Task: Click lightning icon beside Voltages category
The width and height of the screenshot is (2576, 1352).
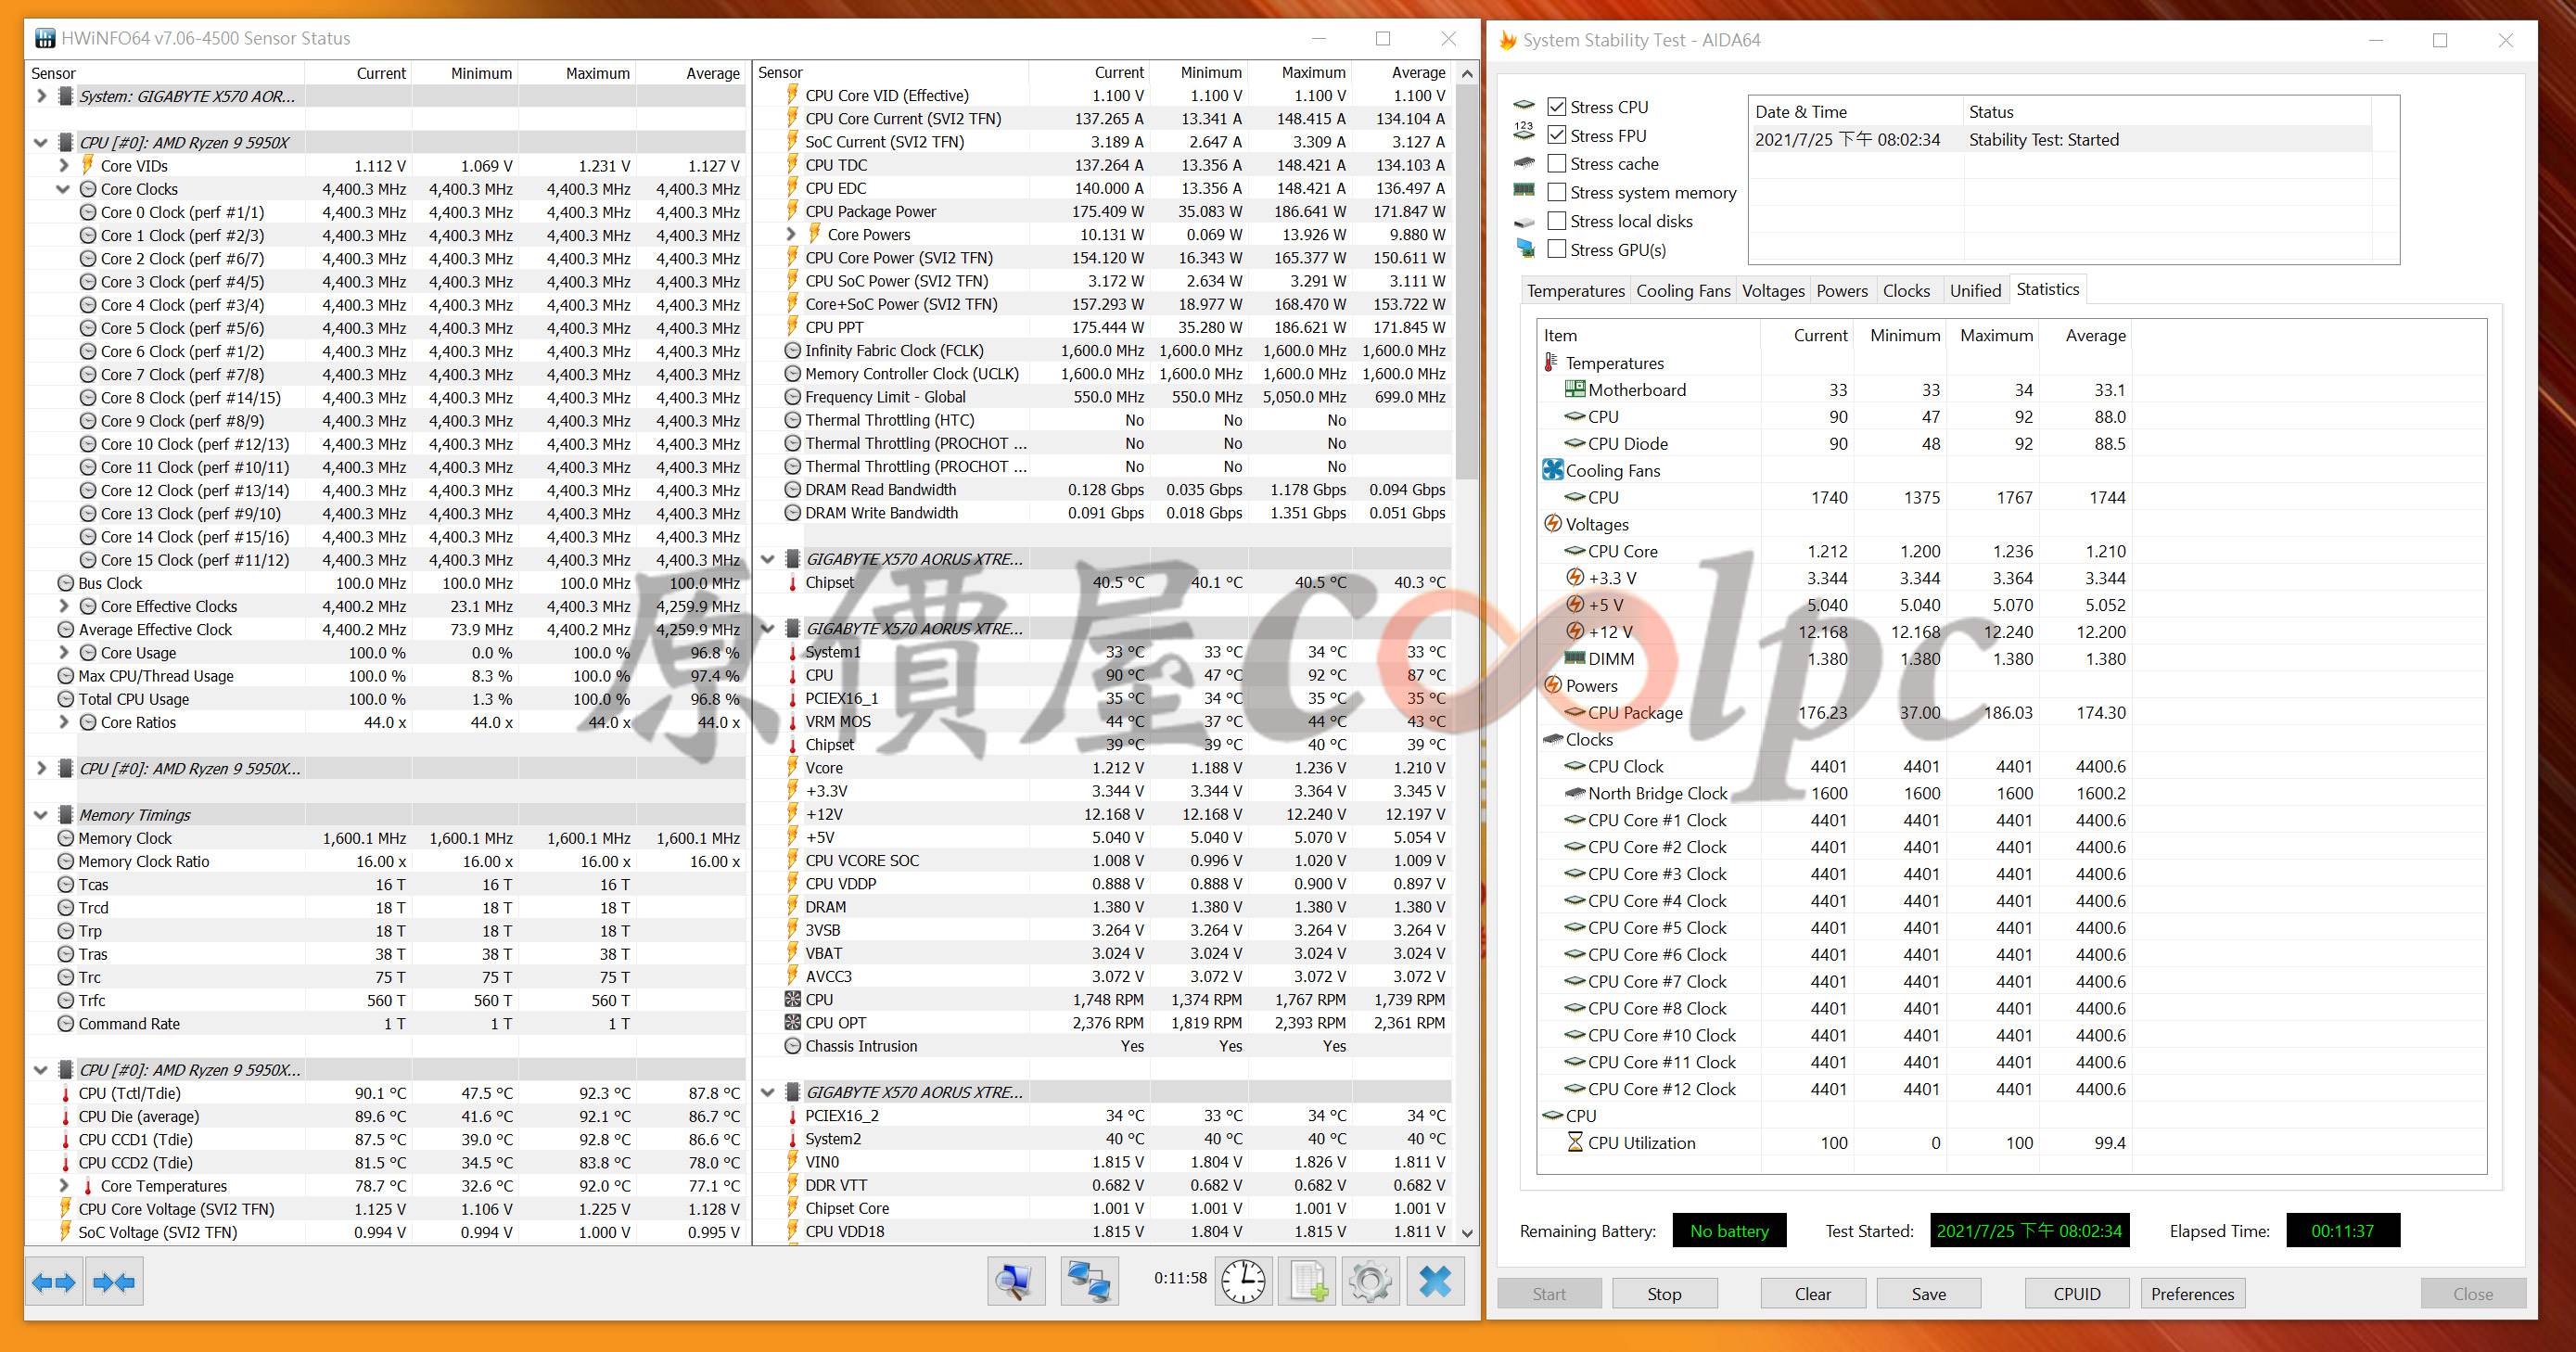Action: pyautogui.click(x=1553, y=524)
